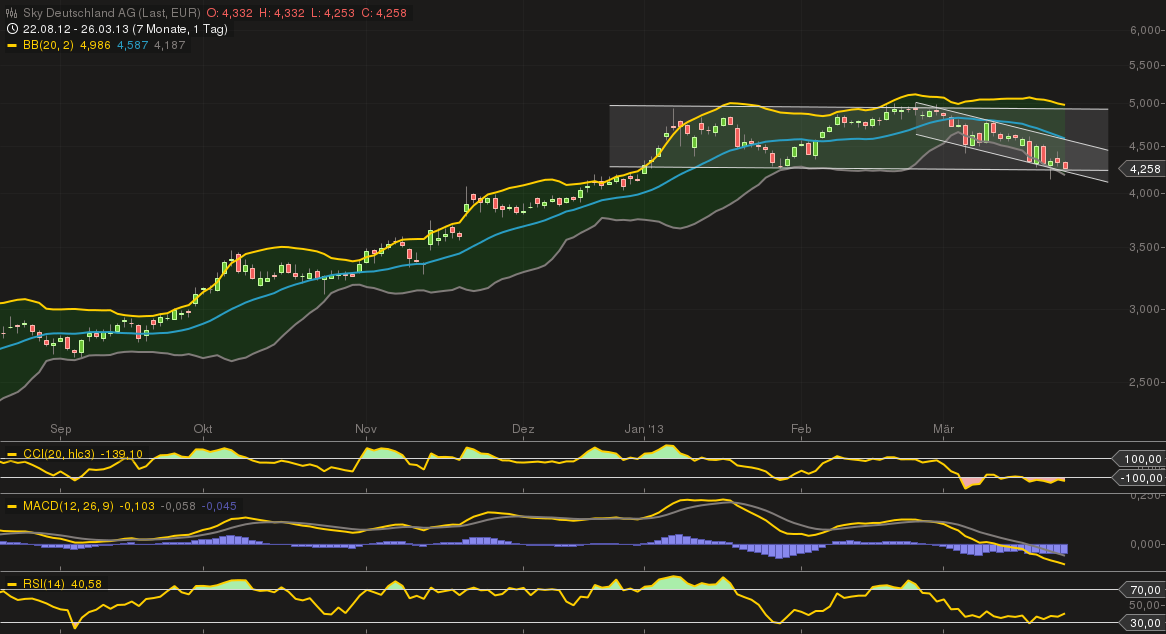Click the MACD 0,000 axis label

coord(1145,544)
